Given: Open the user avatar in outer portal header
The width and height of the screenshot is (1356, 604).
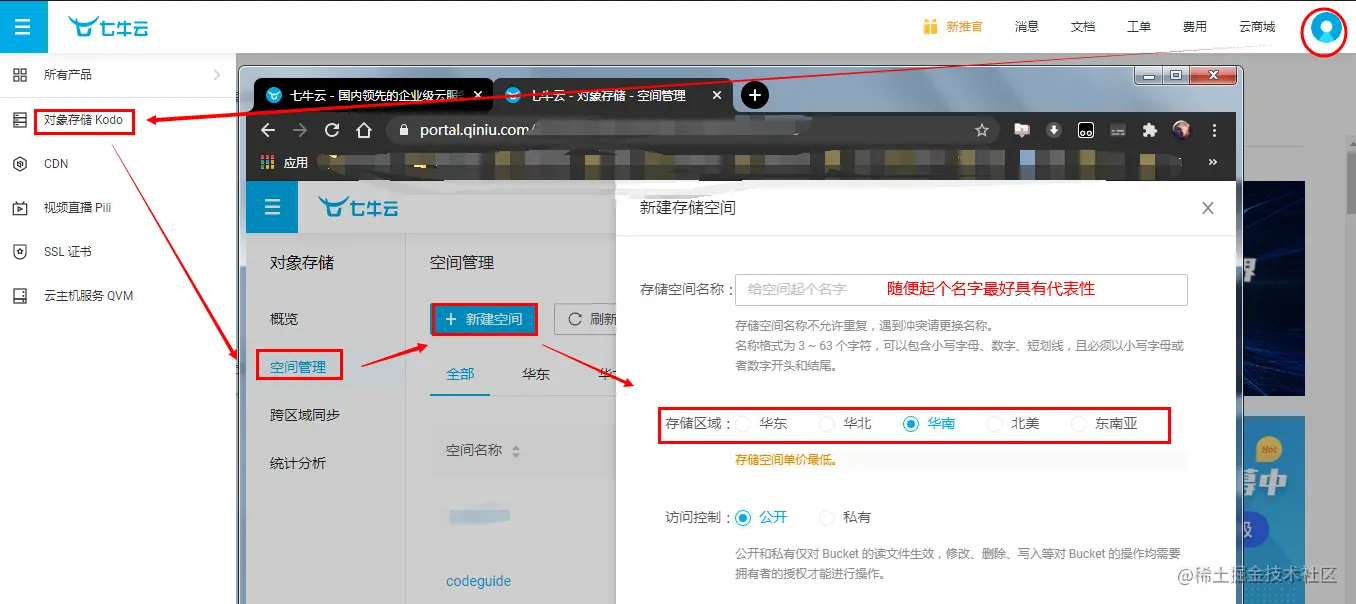Looking at the screenshot, I should coord(1325,29).
